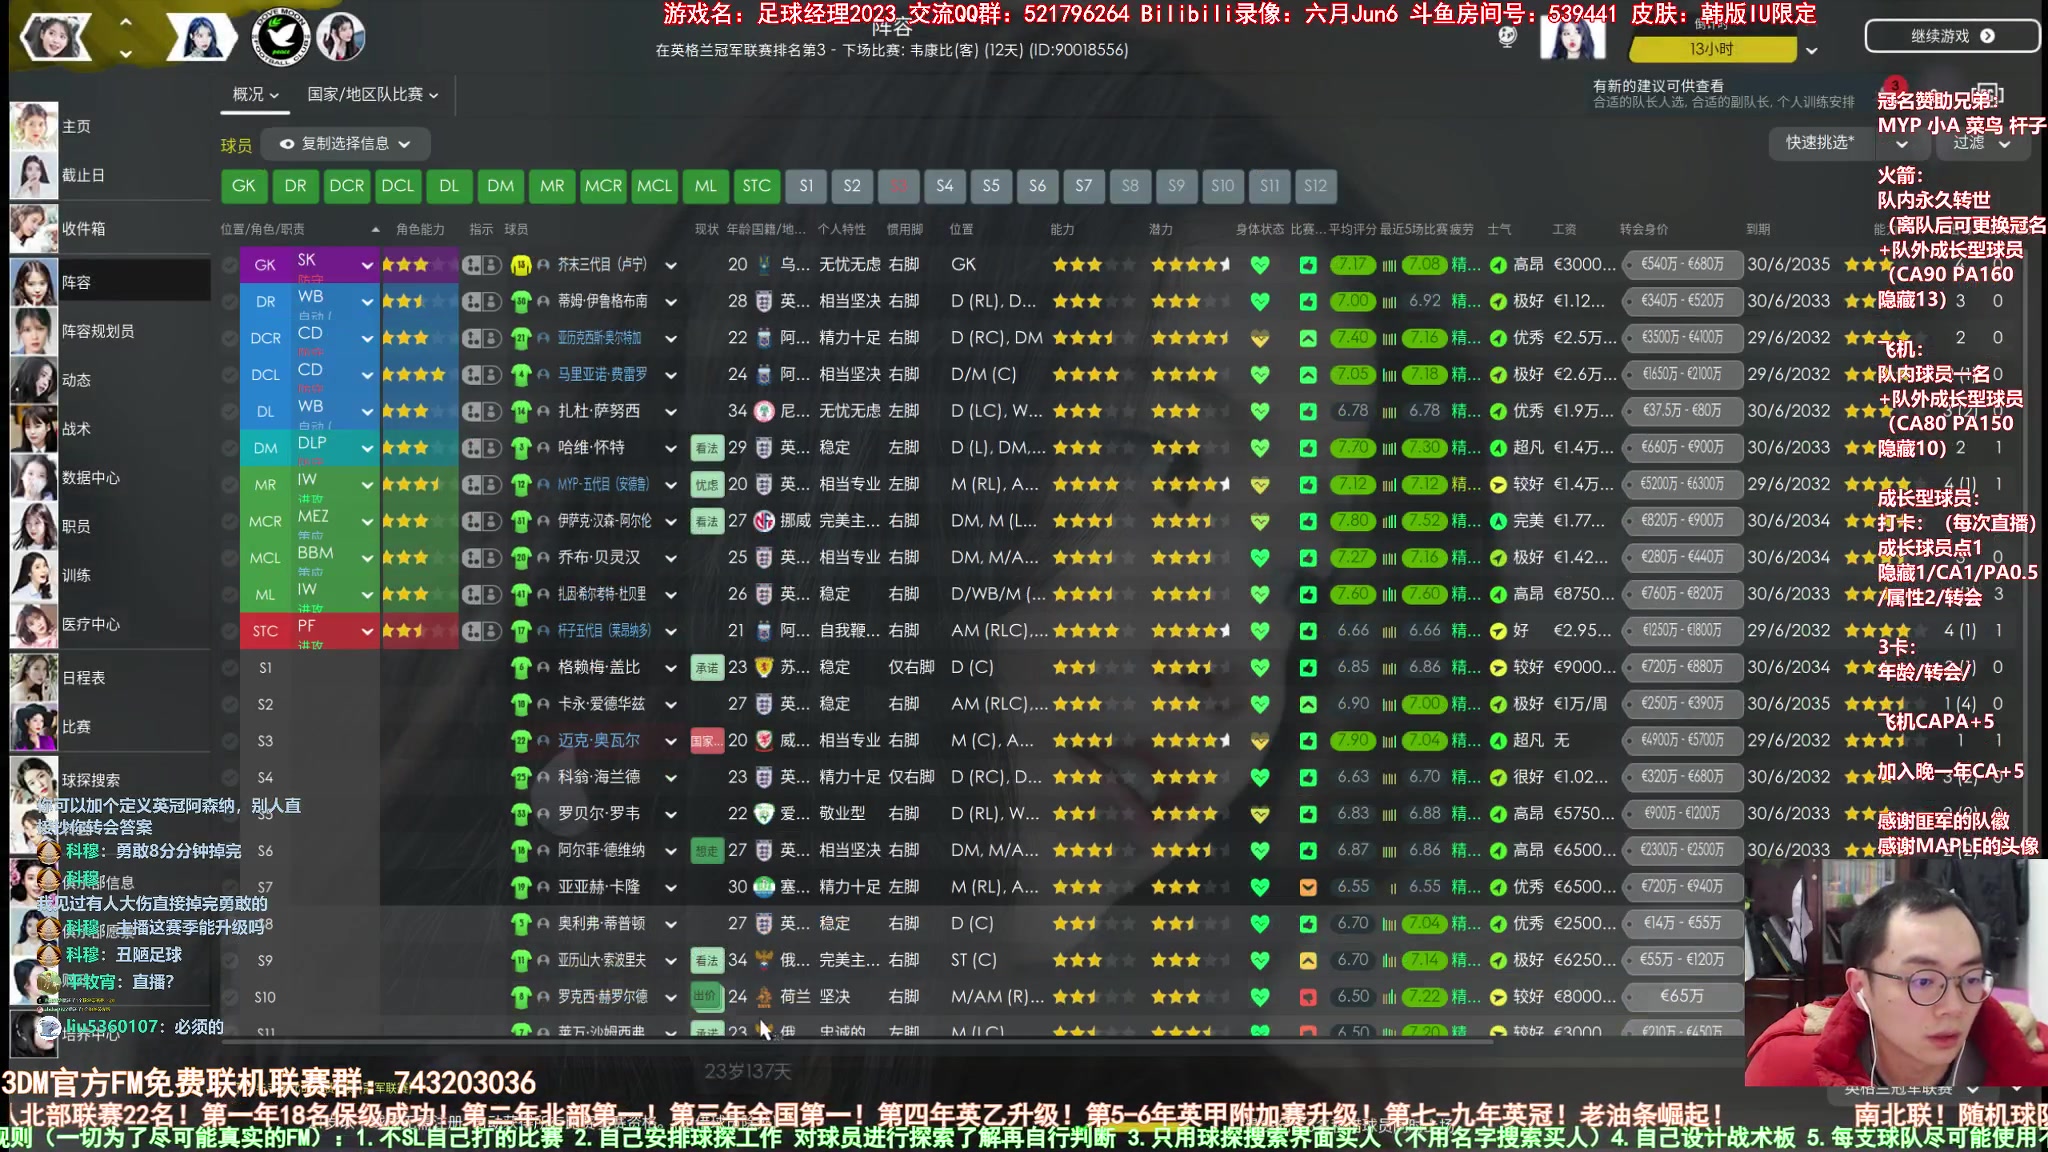Open the 过滤 dropdown
Viewport: 2048px width, 1152px height.
tap(1982, 143)
